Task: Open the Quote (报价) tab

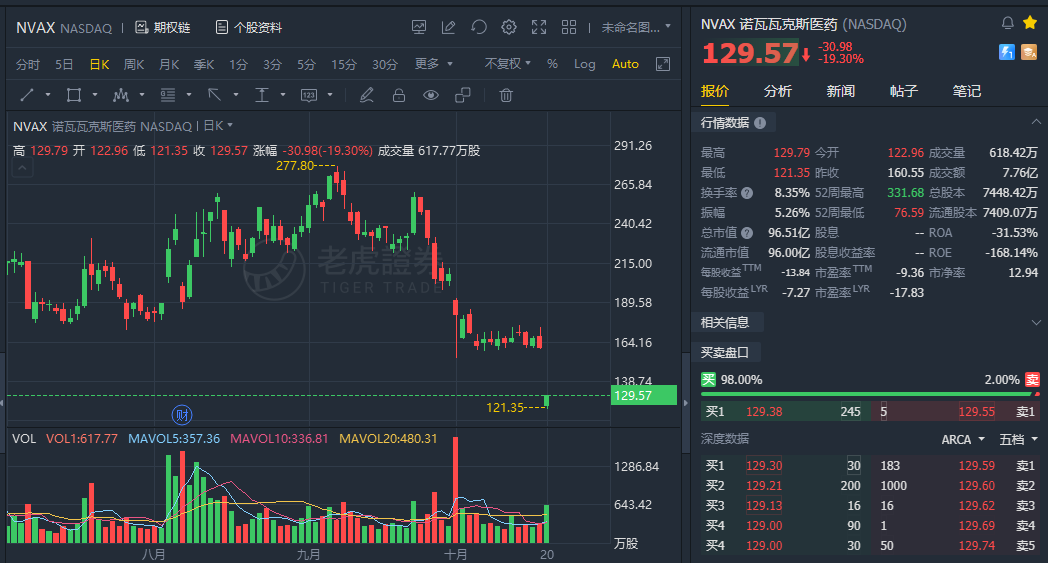Action: [714, 91]
